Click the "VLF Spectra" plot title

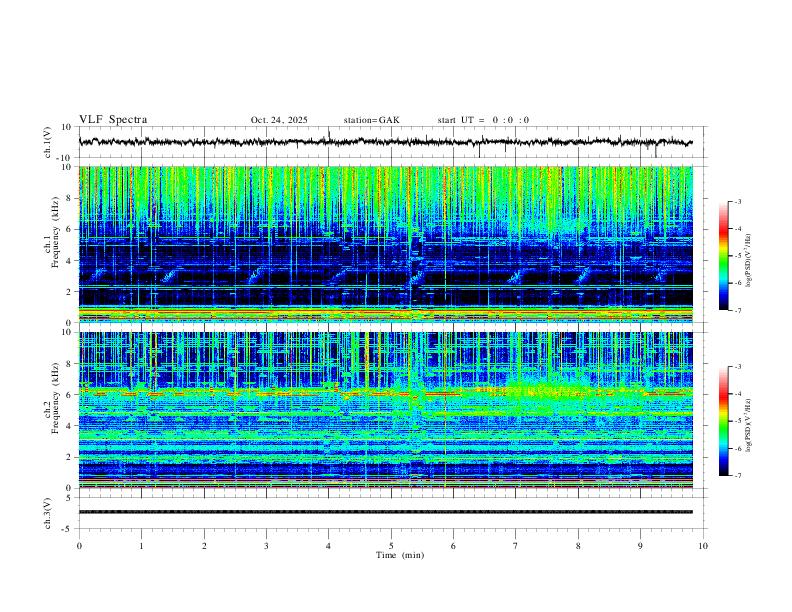pos(113,120)
